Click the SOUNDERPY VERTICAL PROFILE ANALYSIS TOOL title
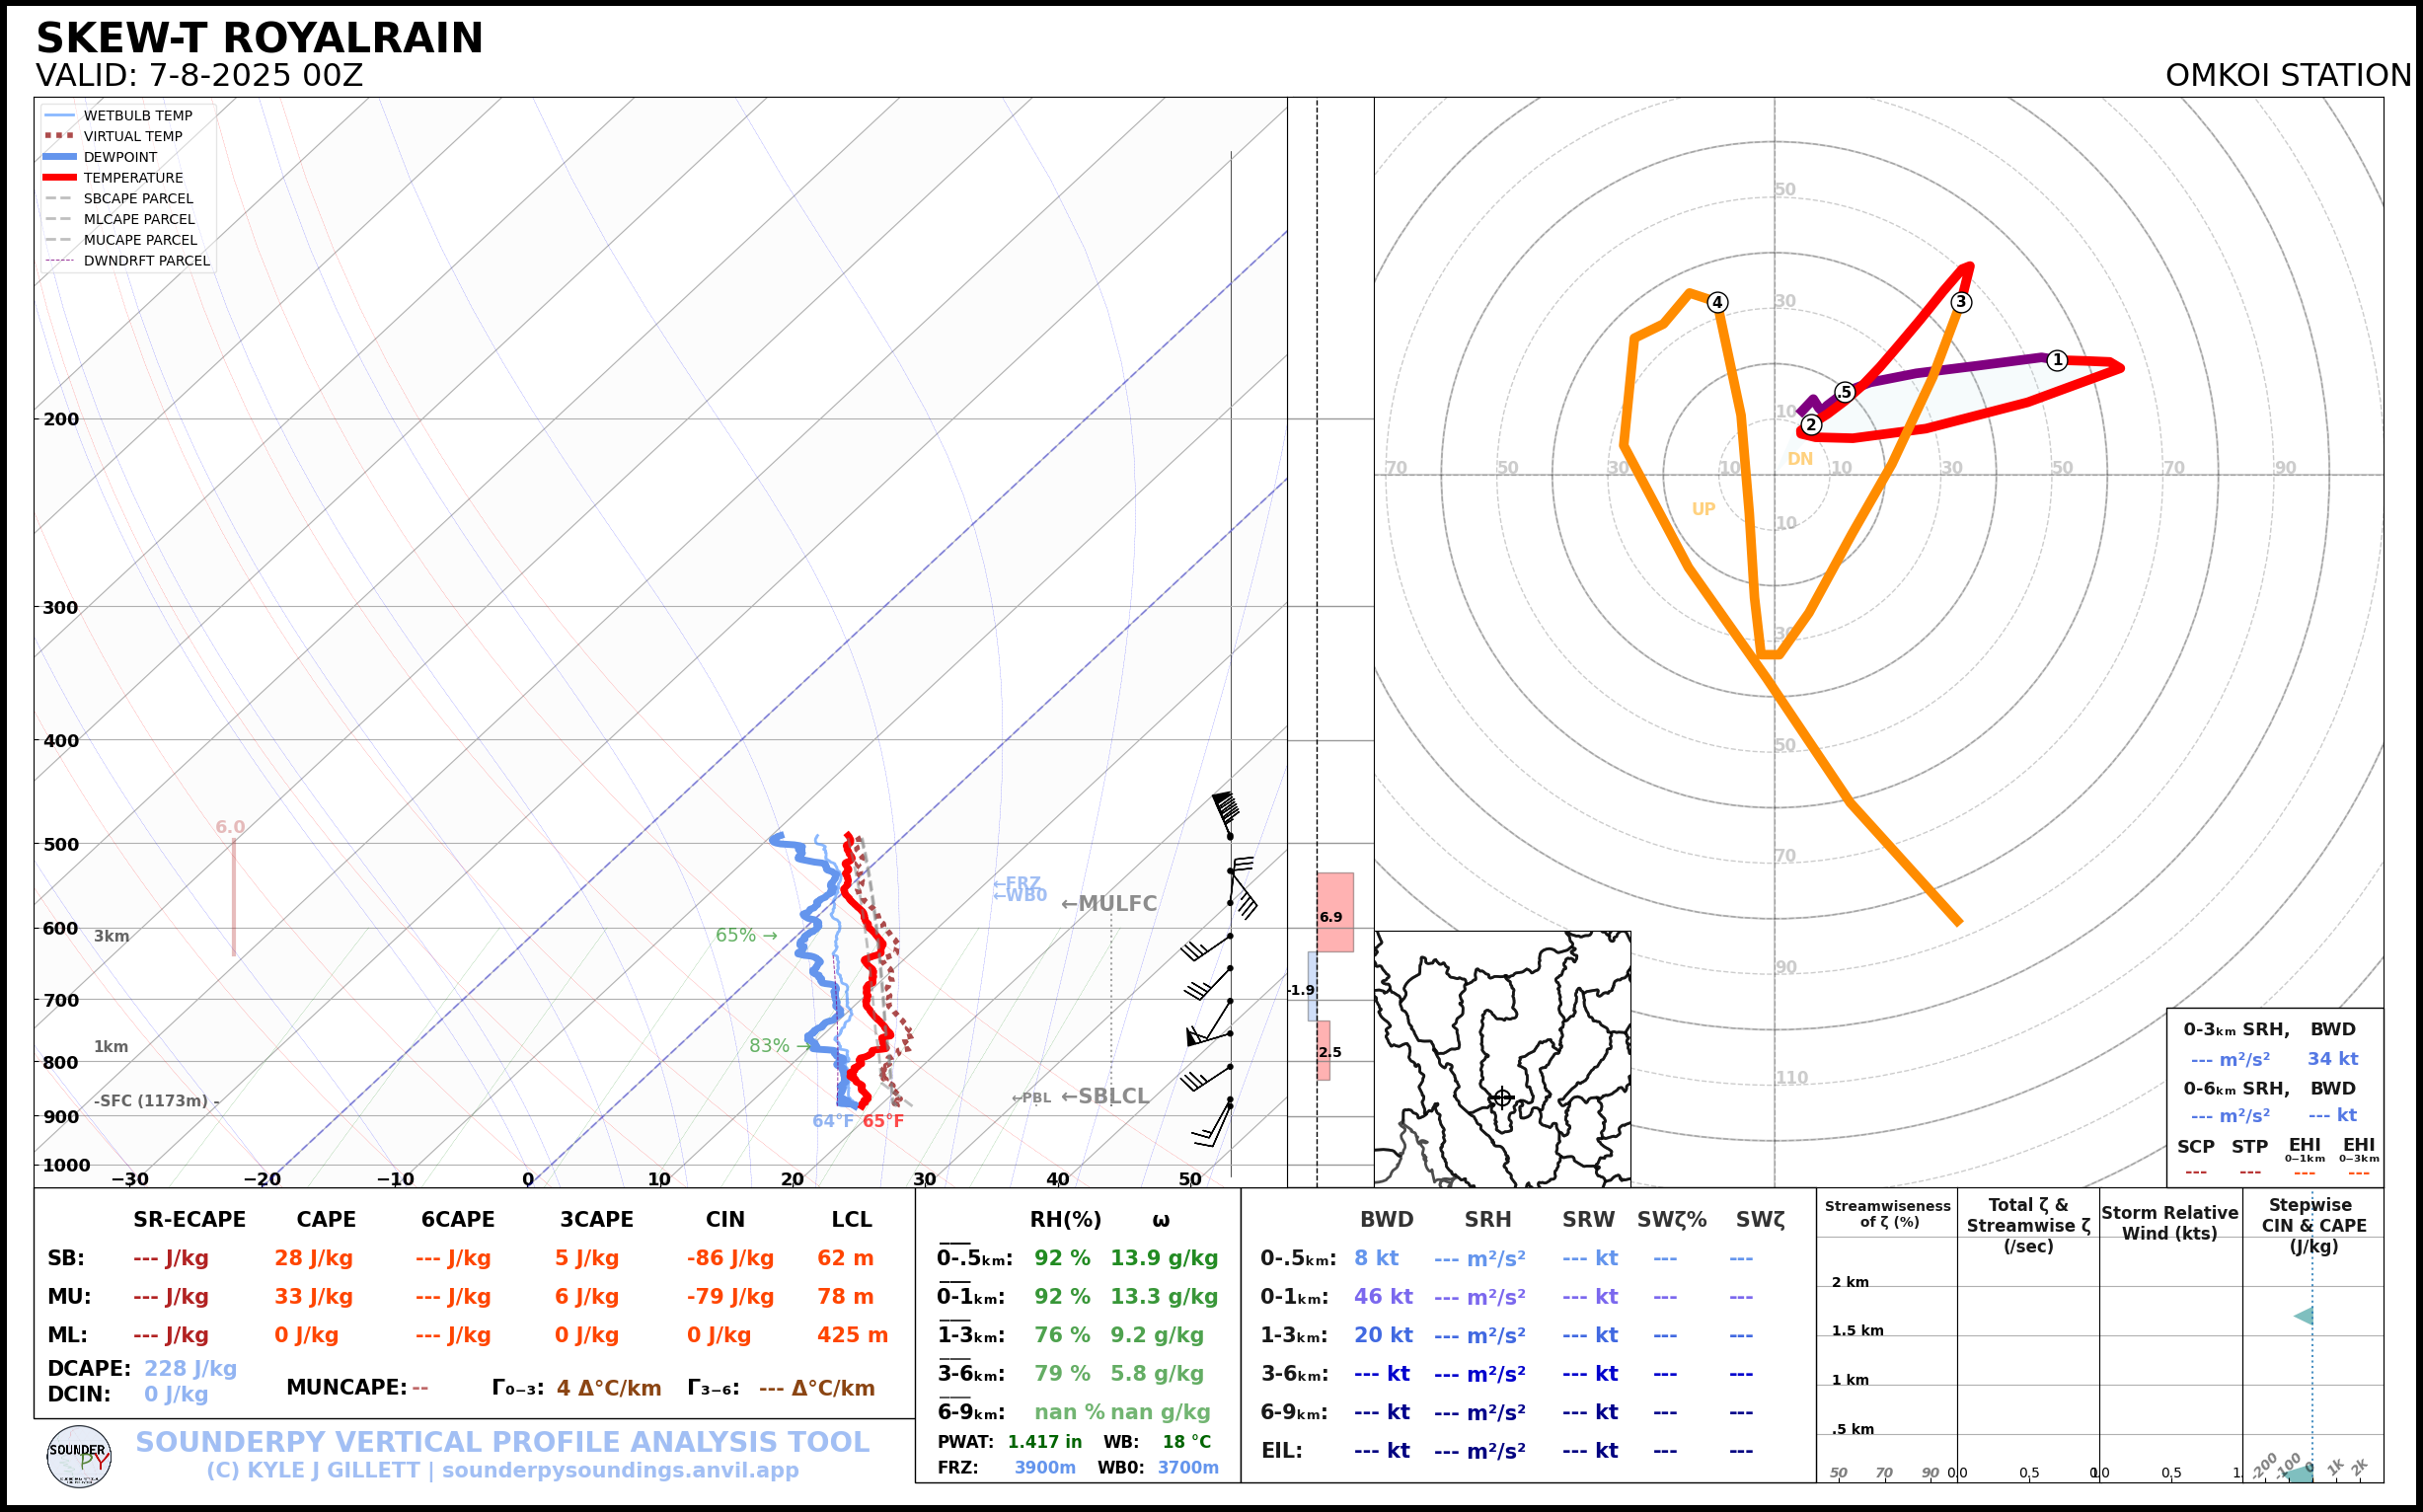The image size is (2423, 1512). coord(502,1442)
